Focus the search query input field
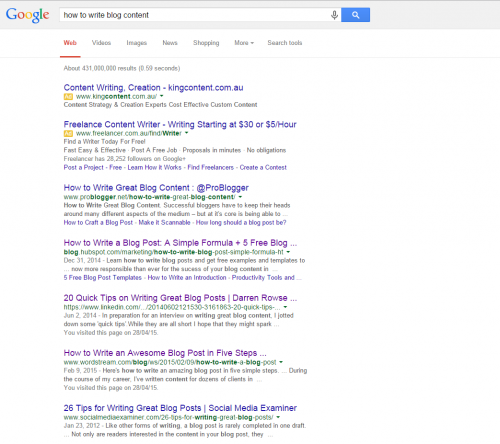 (195, 15)
